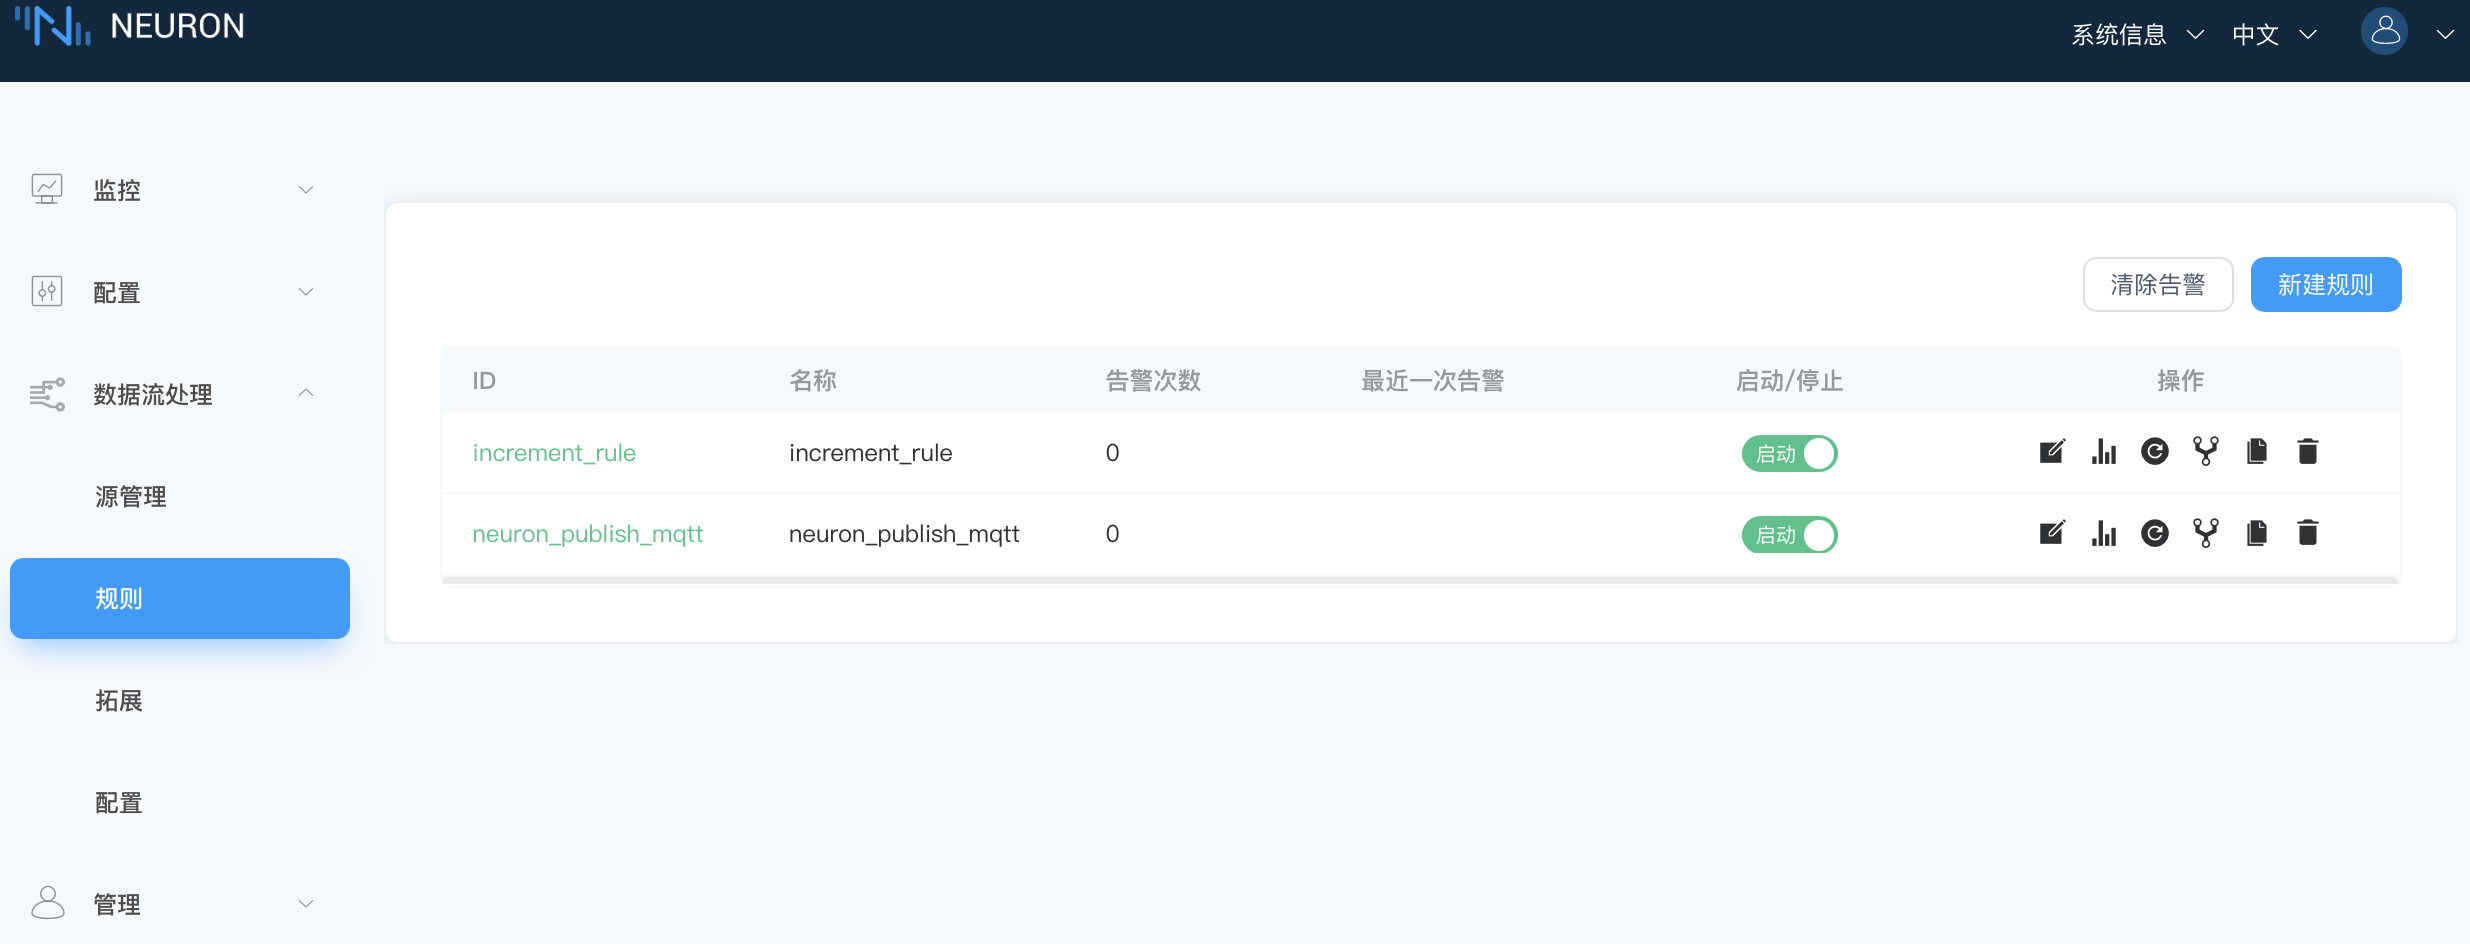Collapse the 数据流处理 menu chevron
The width and height of the screenshot is (2470, 944).
[306, 393]
